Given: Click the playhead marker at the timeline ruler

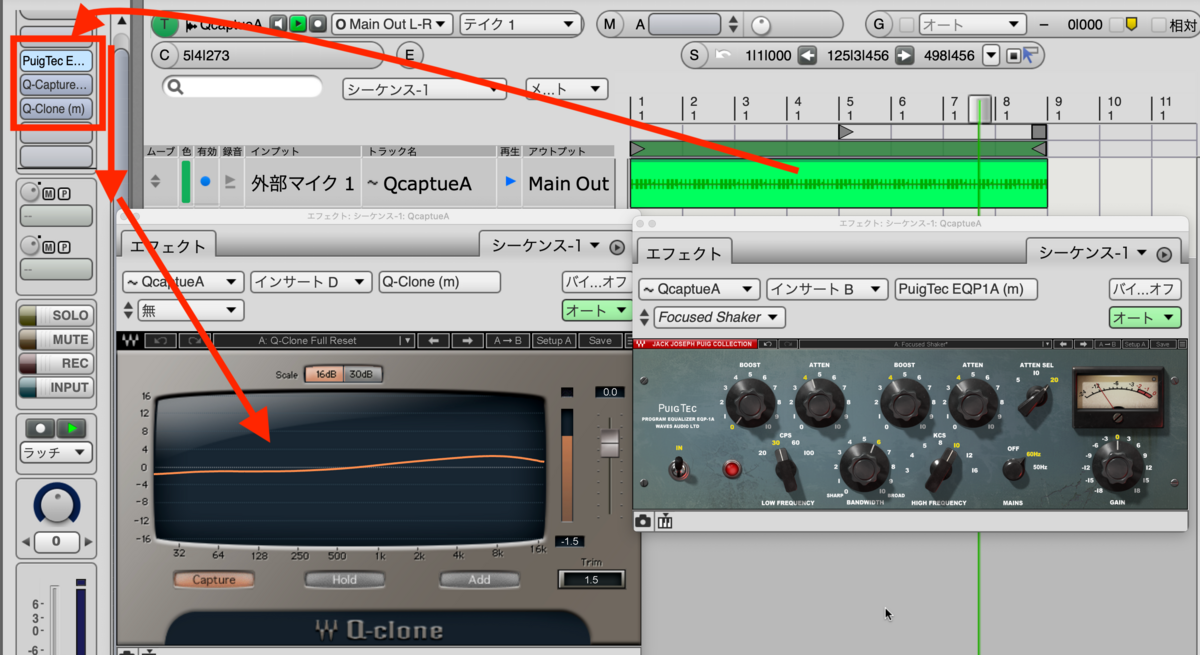Looking at the screenshot, I should click(980, 107).
